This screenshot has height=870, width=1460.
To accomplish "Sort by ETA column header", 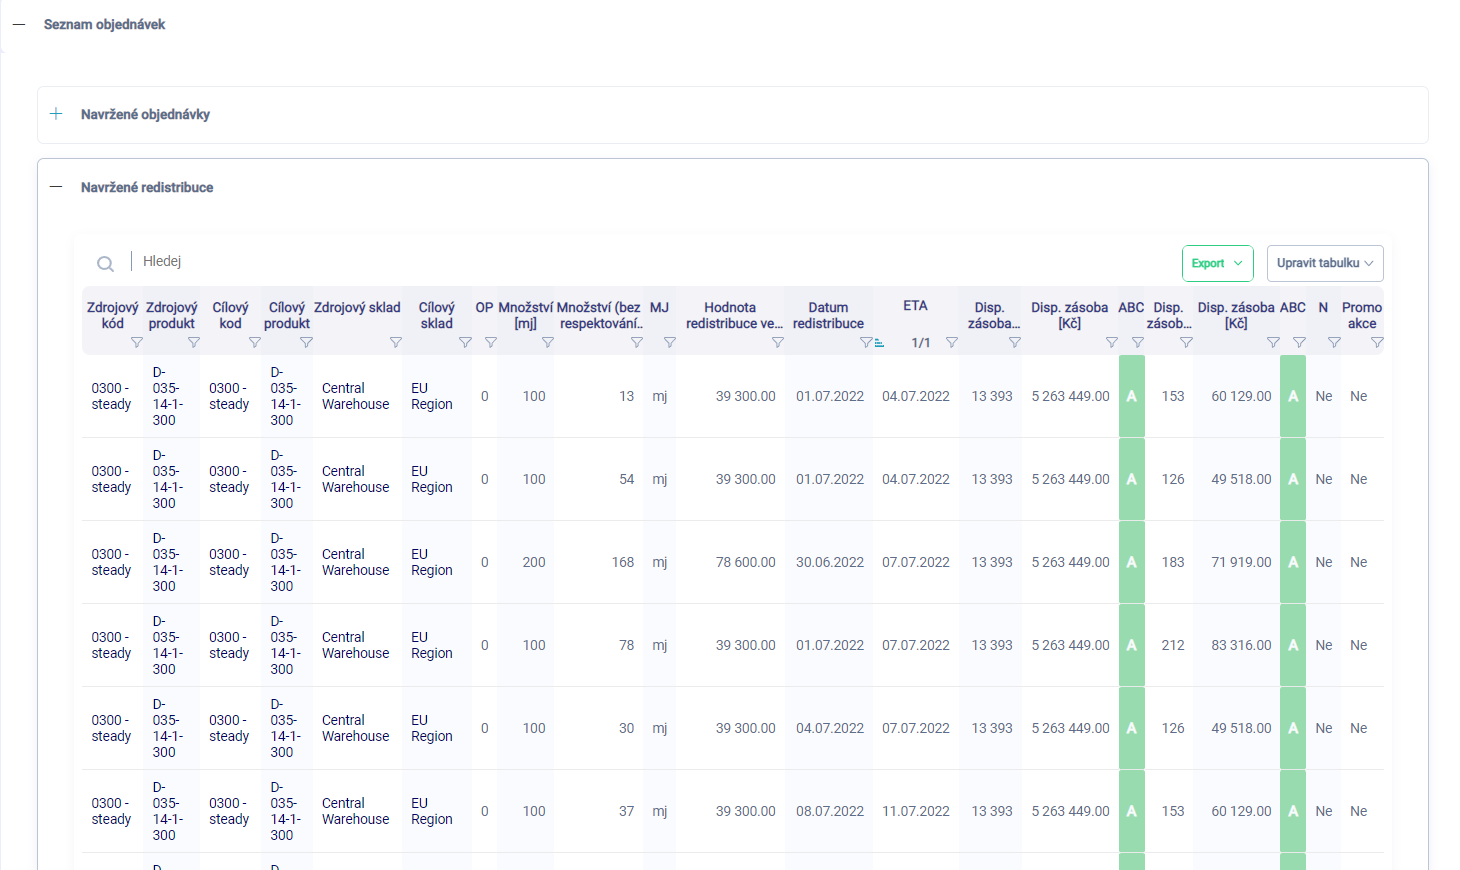I will click(915, 306).
